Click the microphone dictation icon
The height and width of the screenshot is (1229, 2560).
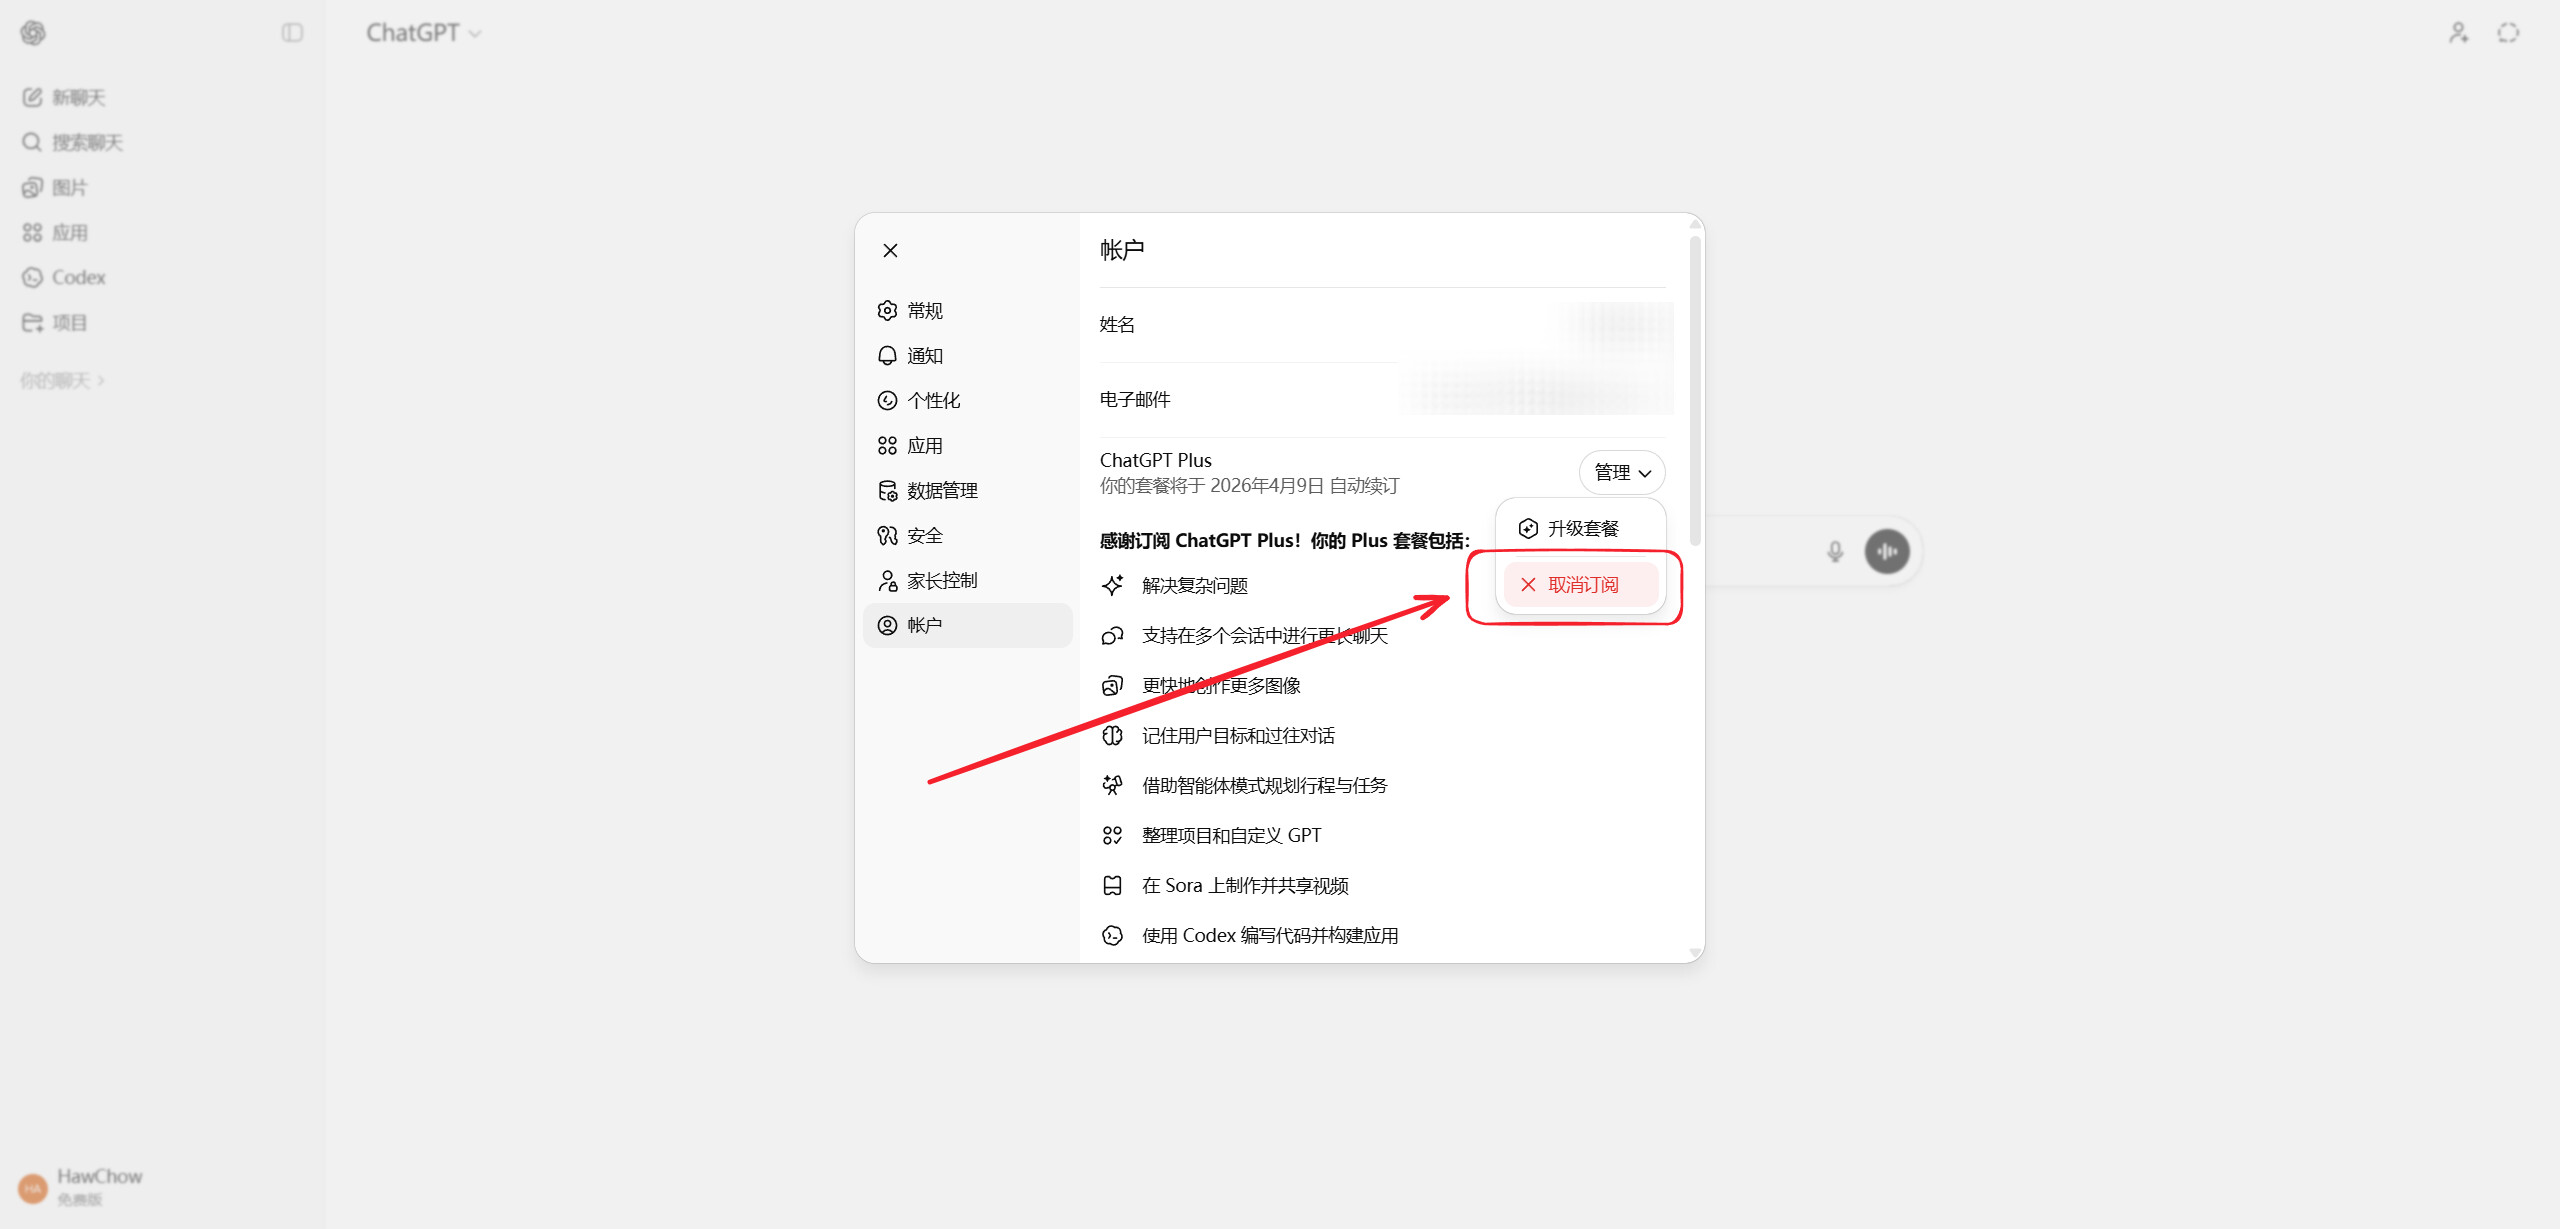point(1834,551)
